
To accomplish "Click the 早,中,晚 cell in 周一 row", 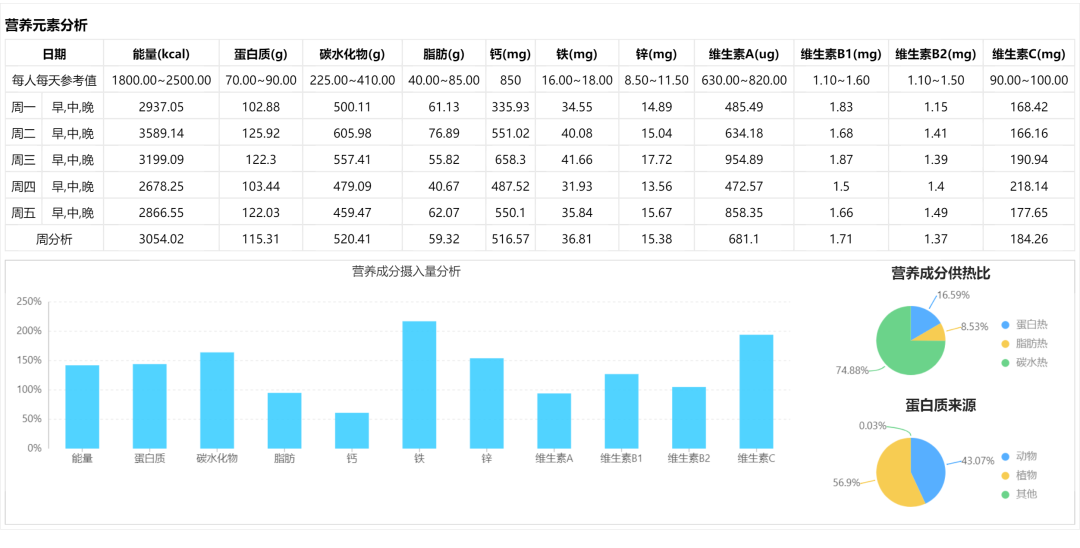I will click(73, 107).
